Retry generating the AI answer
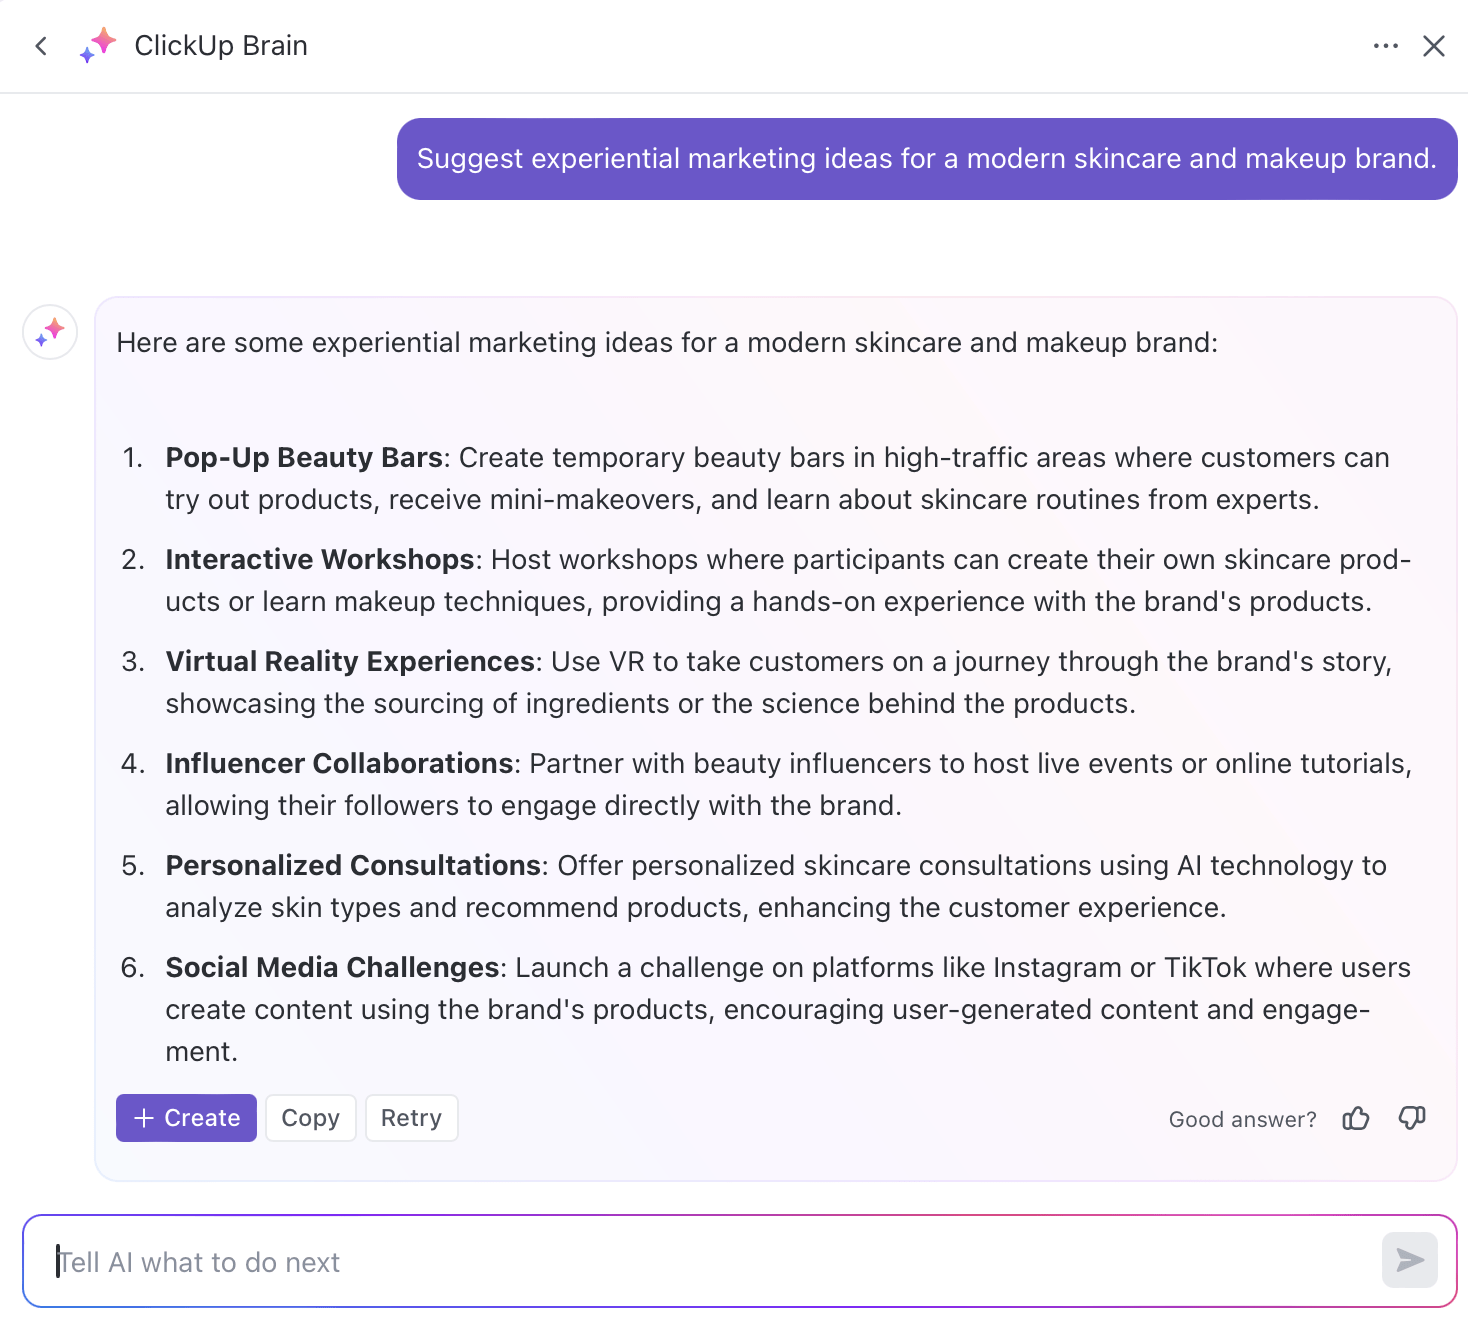This screenshot has width=1468, height=1328. [411, 1118]
